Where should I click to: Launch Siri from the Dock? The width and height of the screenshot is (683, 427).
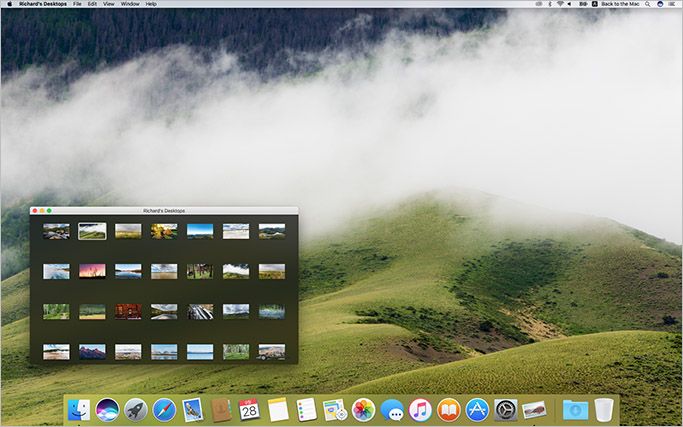107,410
